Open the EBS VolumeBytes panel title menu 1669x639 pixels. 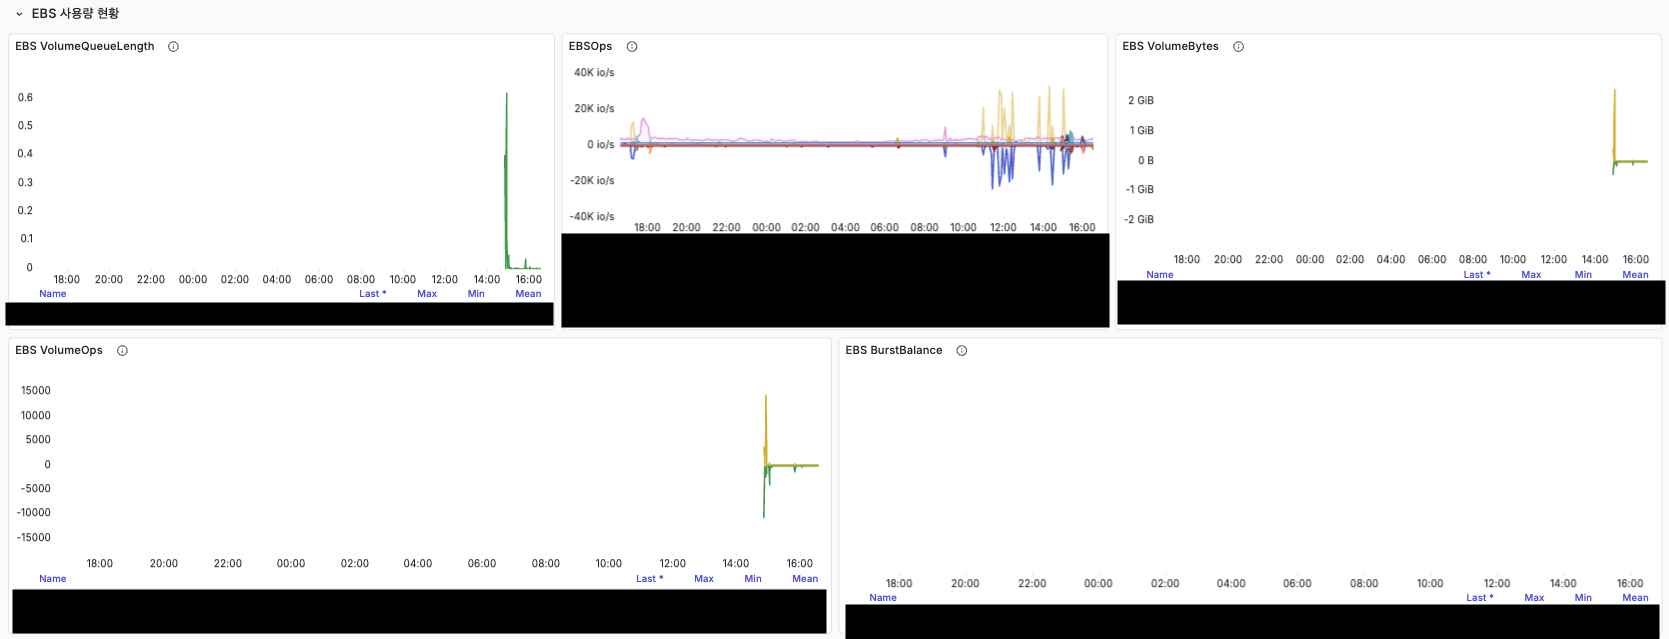click(1170, 47)
